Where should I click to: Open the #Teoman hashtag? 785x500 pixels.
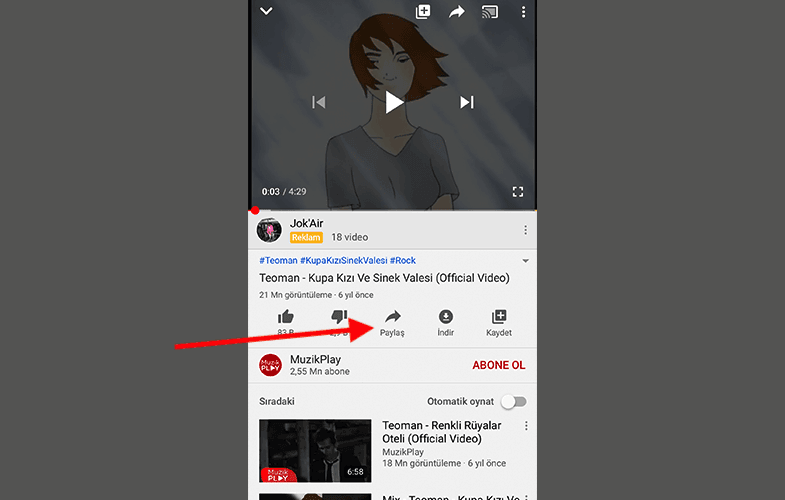(278, 260)
